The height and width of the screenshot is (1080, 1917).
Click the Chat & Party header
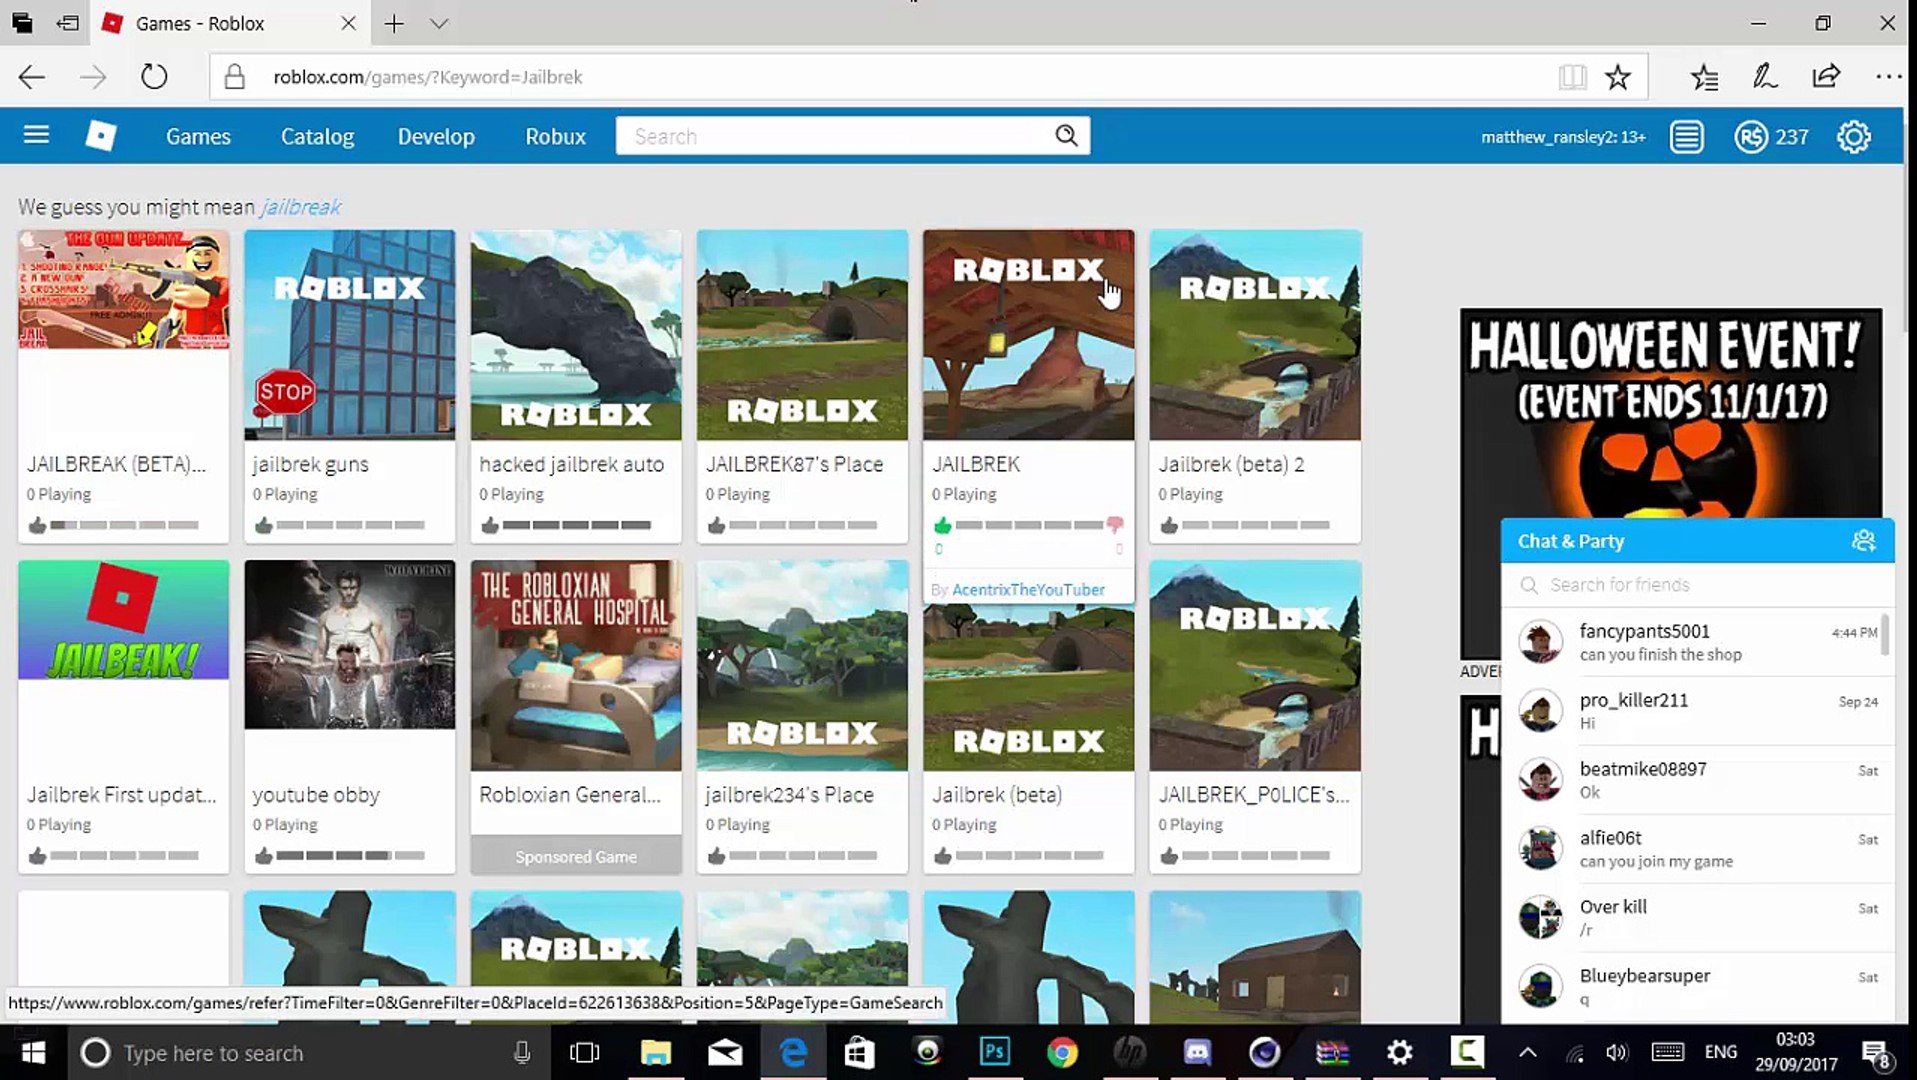[1697, 541]
